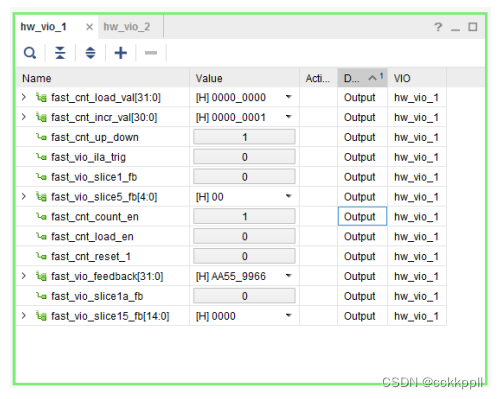Screen dimensions: 498x399
Task: Switch to the hw_vio_2 tab
Action: click(127, 27)
